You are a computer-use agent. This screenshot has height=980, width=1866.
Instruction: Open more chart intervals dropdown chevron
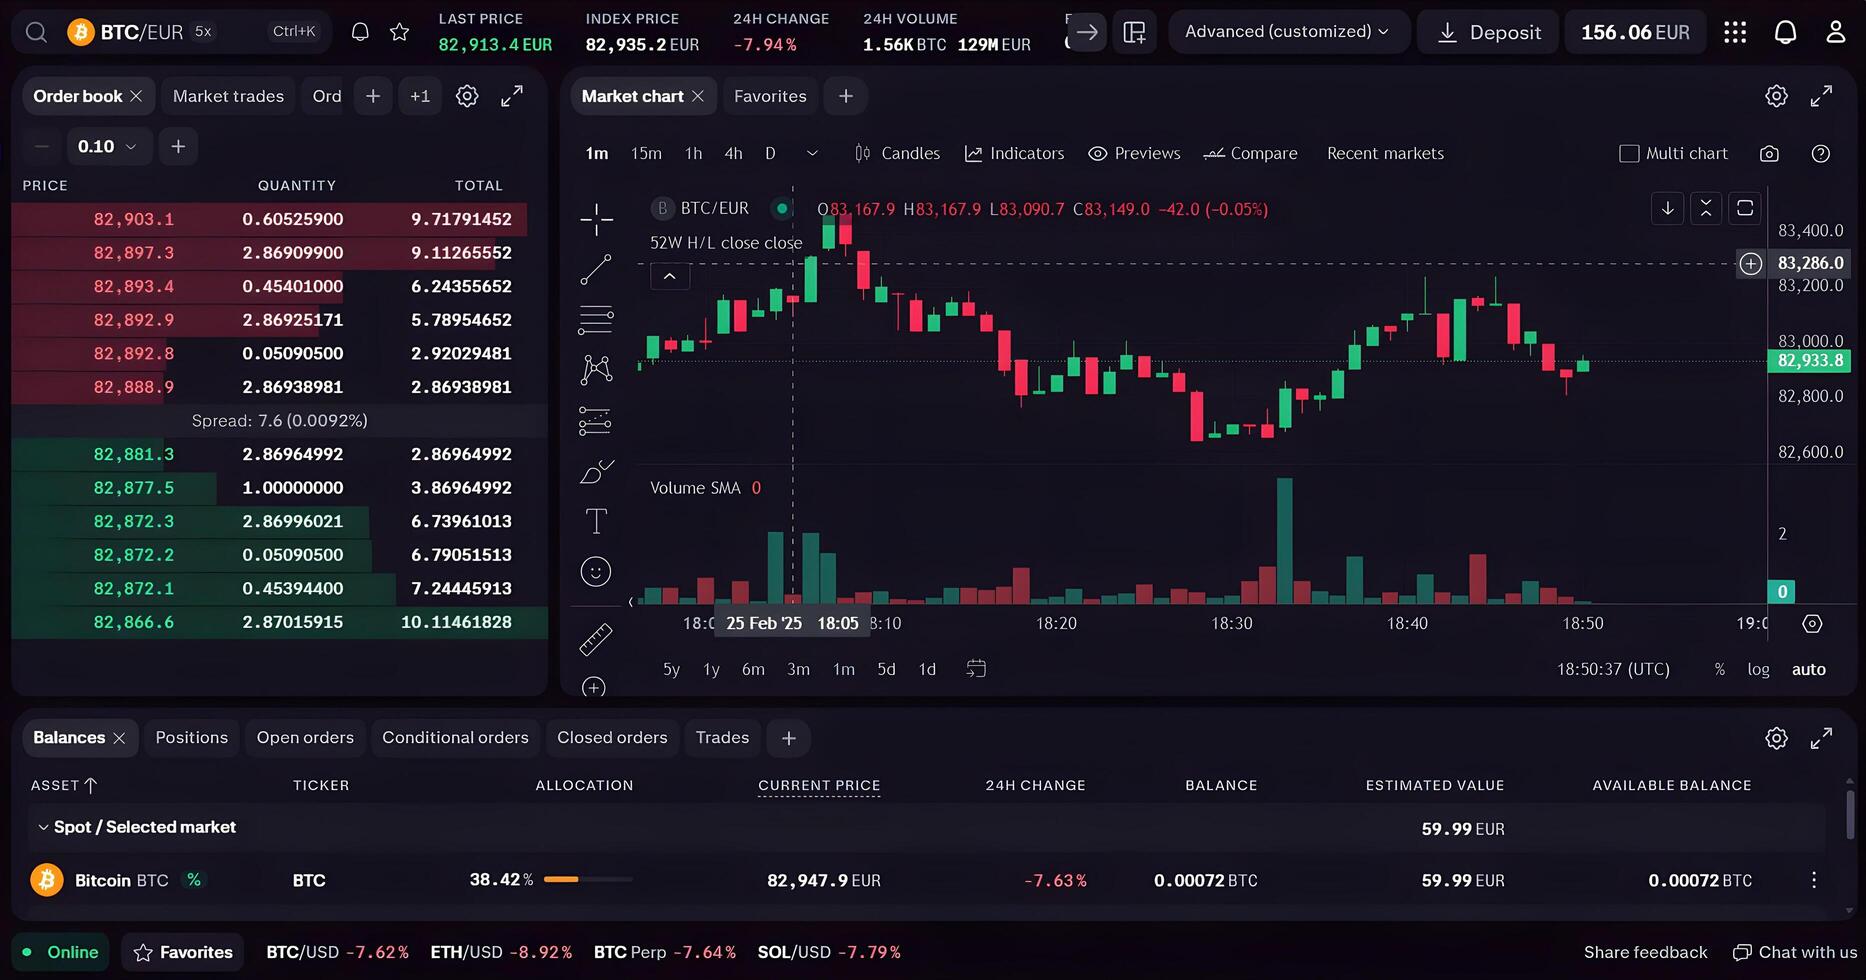point(812,154)
